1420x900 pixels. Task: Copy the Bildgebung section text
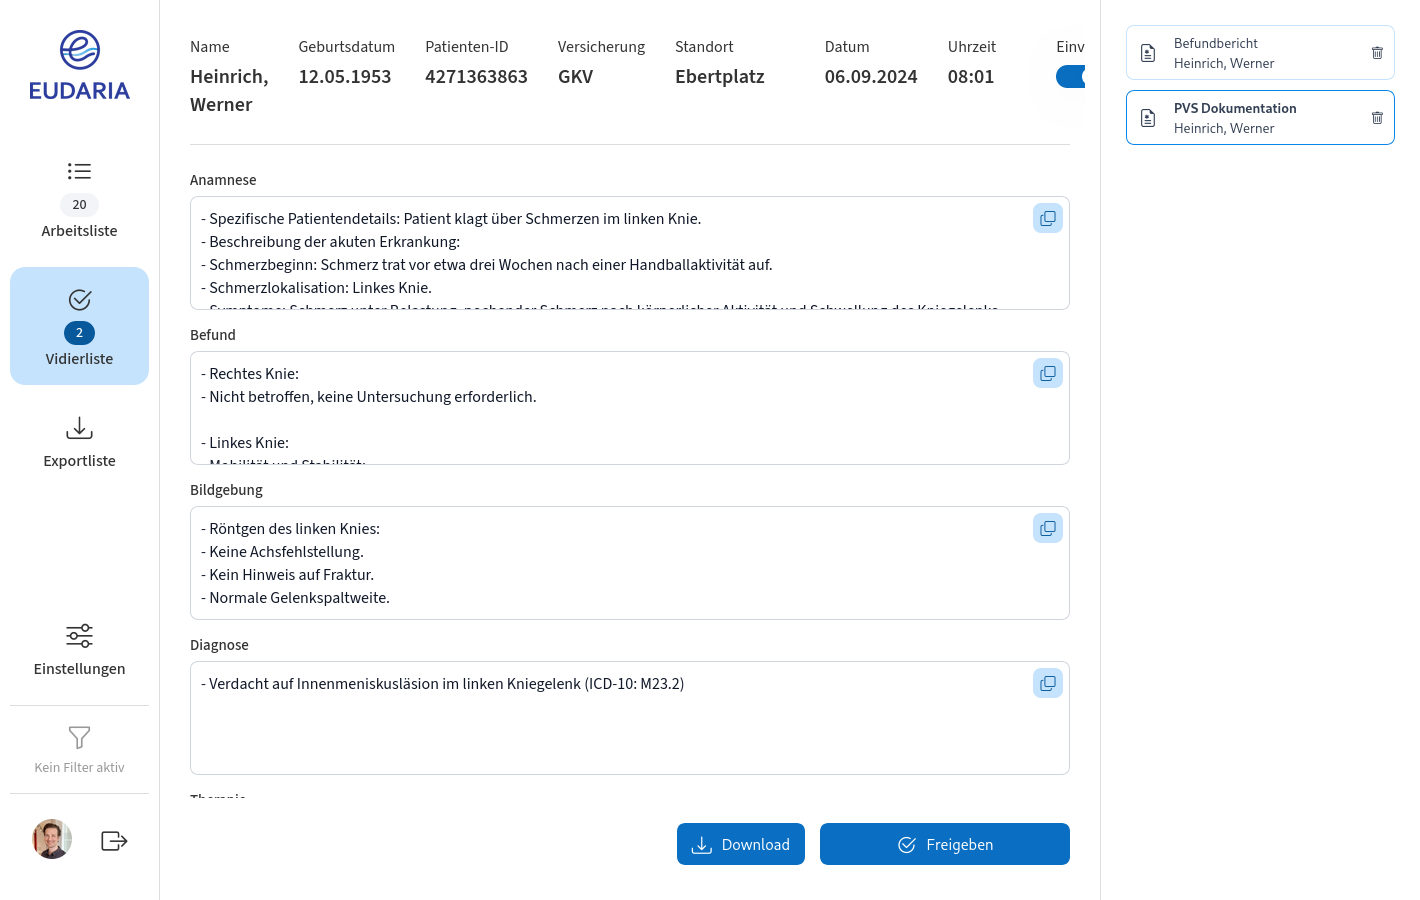tap(1047, 528)
